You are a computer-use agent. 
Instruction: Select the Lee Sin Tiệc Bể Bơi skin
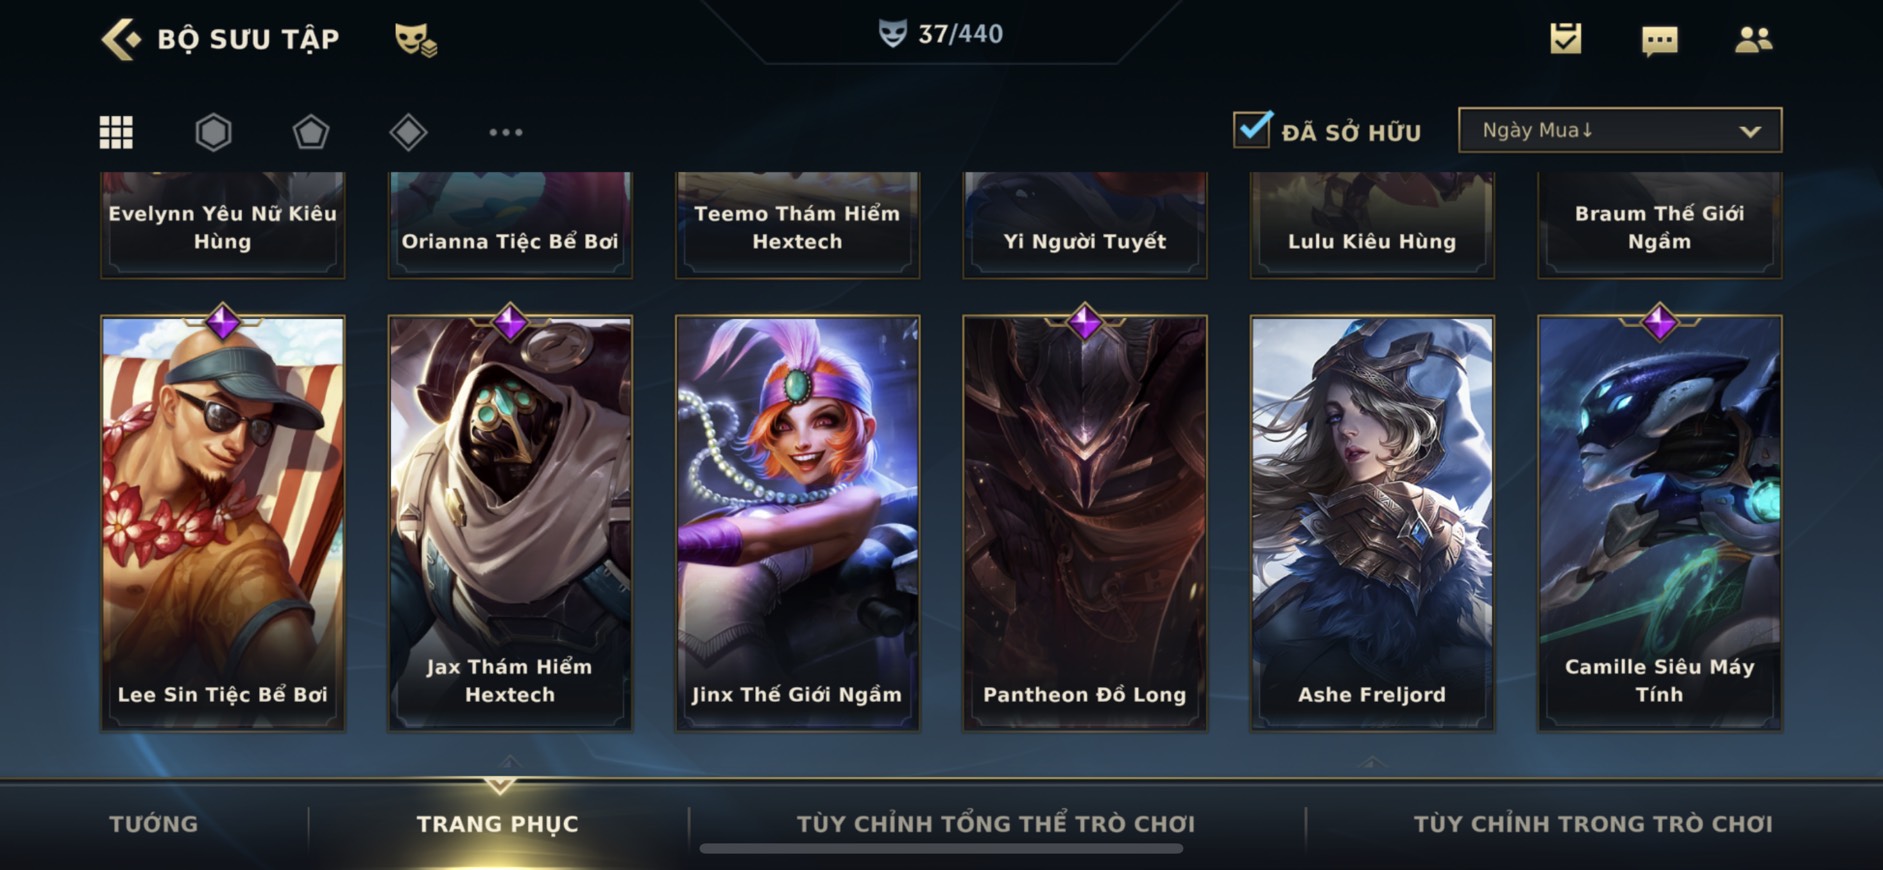[x=223, y=523]
